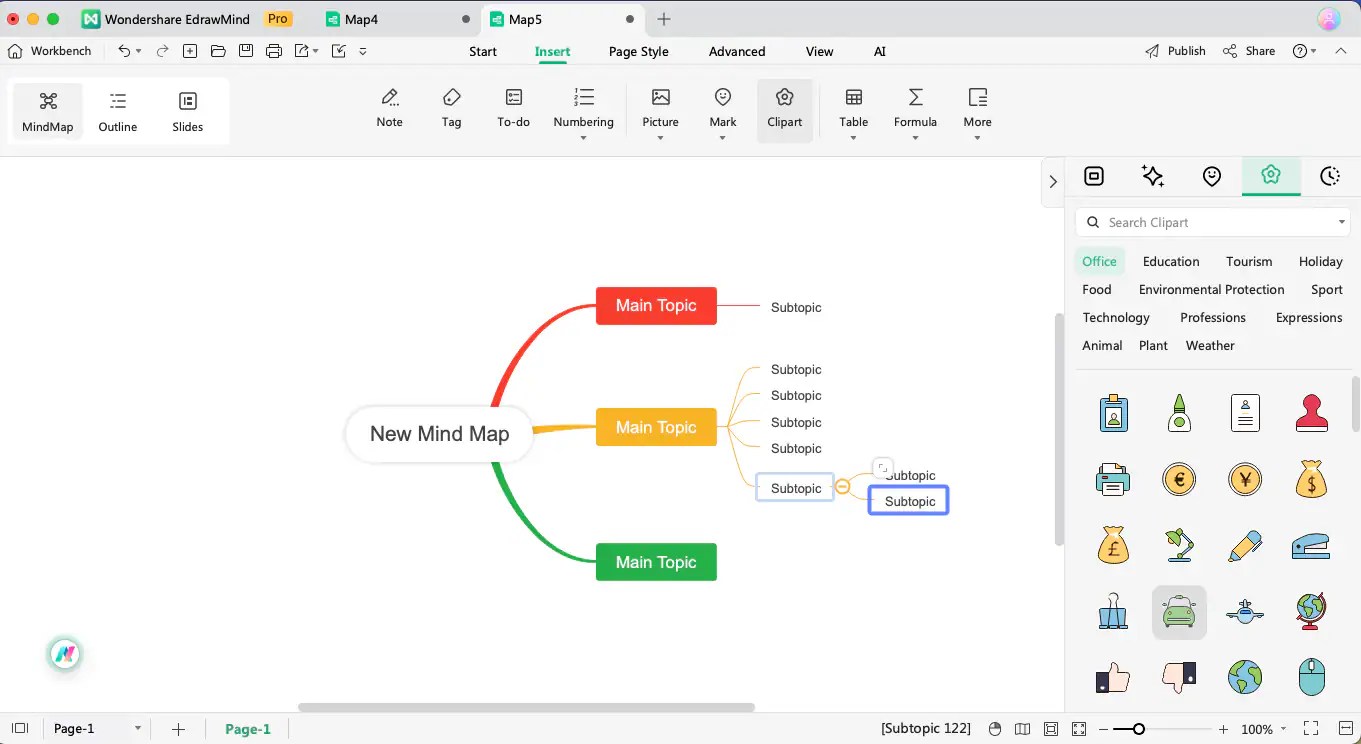Switch to Outline view mode
The width and height of the screenshot is (1361, 744).
118,111
